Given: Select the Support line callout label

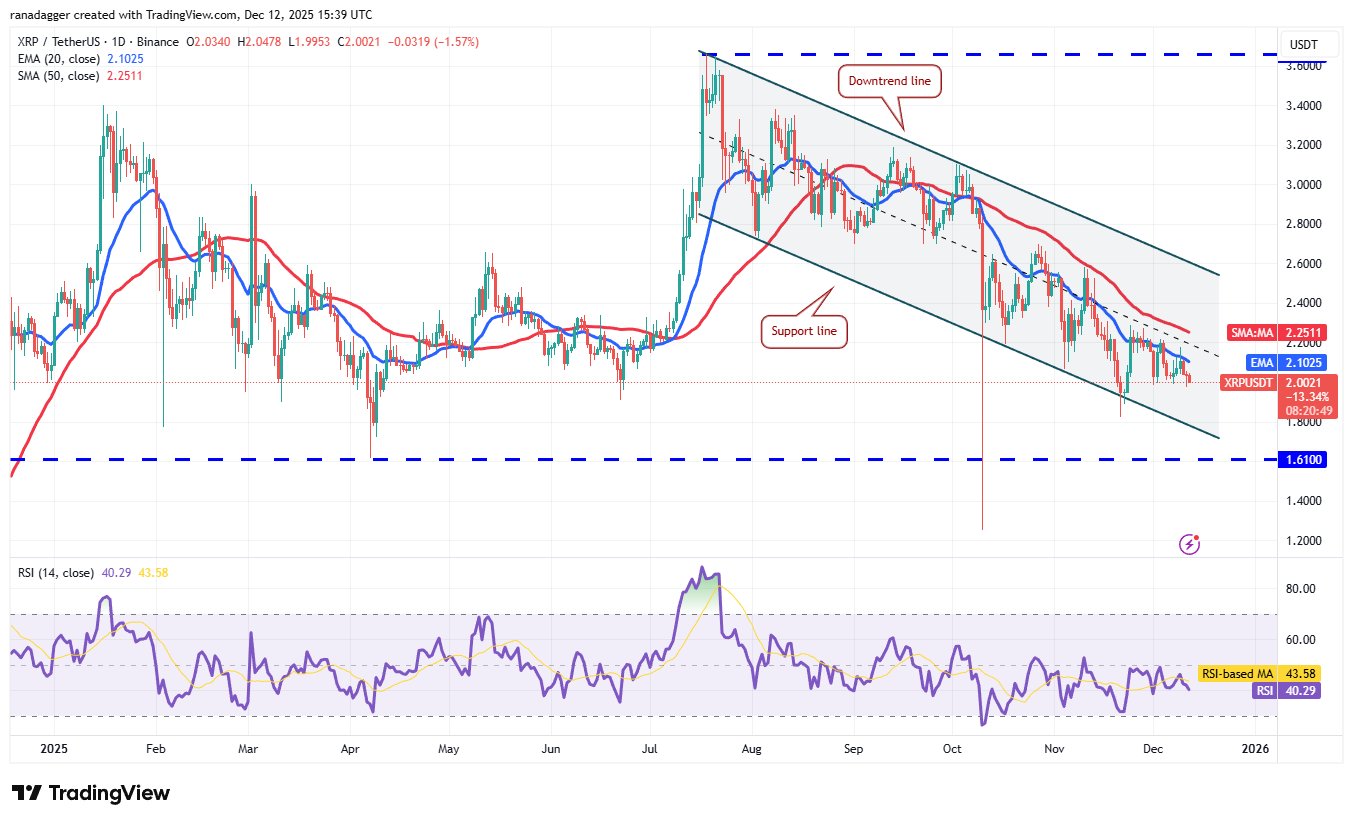Looking at the screenshot, I should tap(805, 330).
